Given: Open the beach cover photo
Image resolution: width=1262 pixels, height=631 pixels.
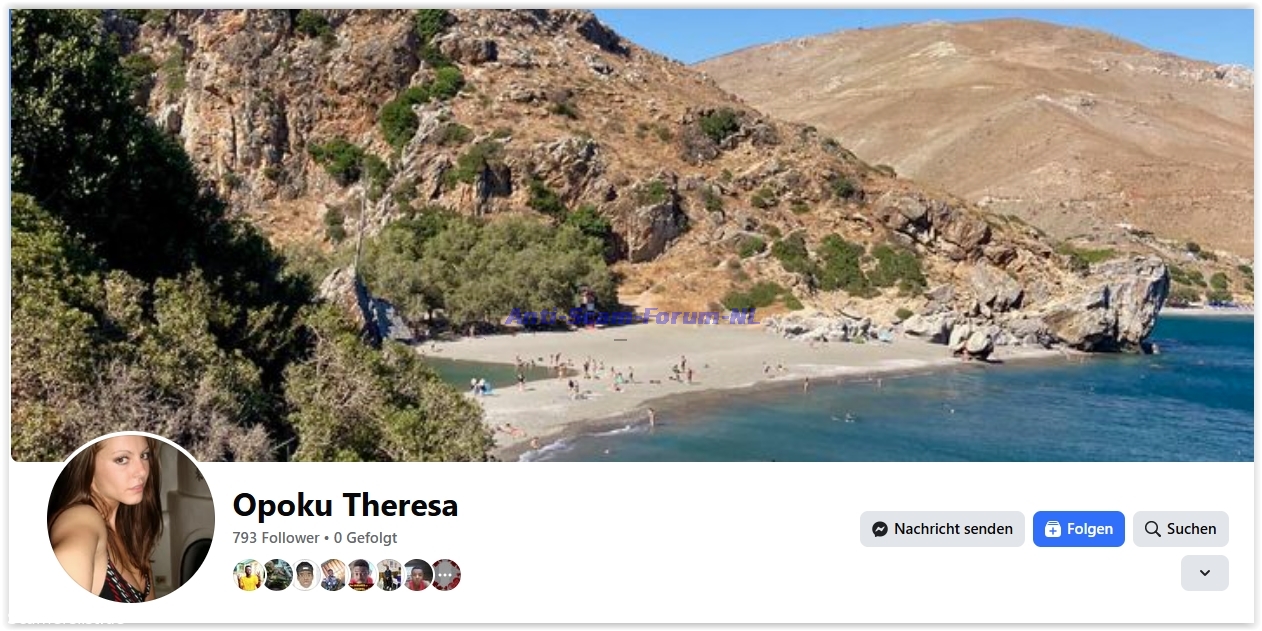Looking at the screenshot, I should click(632, 235).
